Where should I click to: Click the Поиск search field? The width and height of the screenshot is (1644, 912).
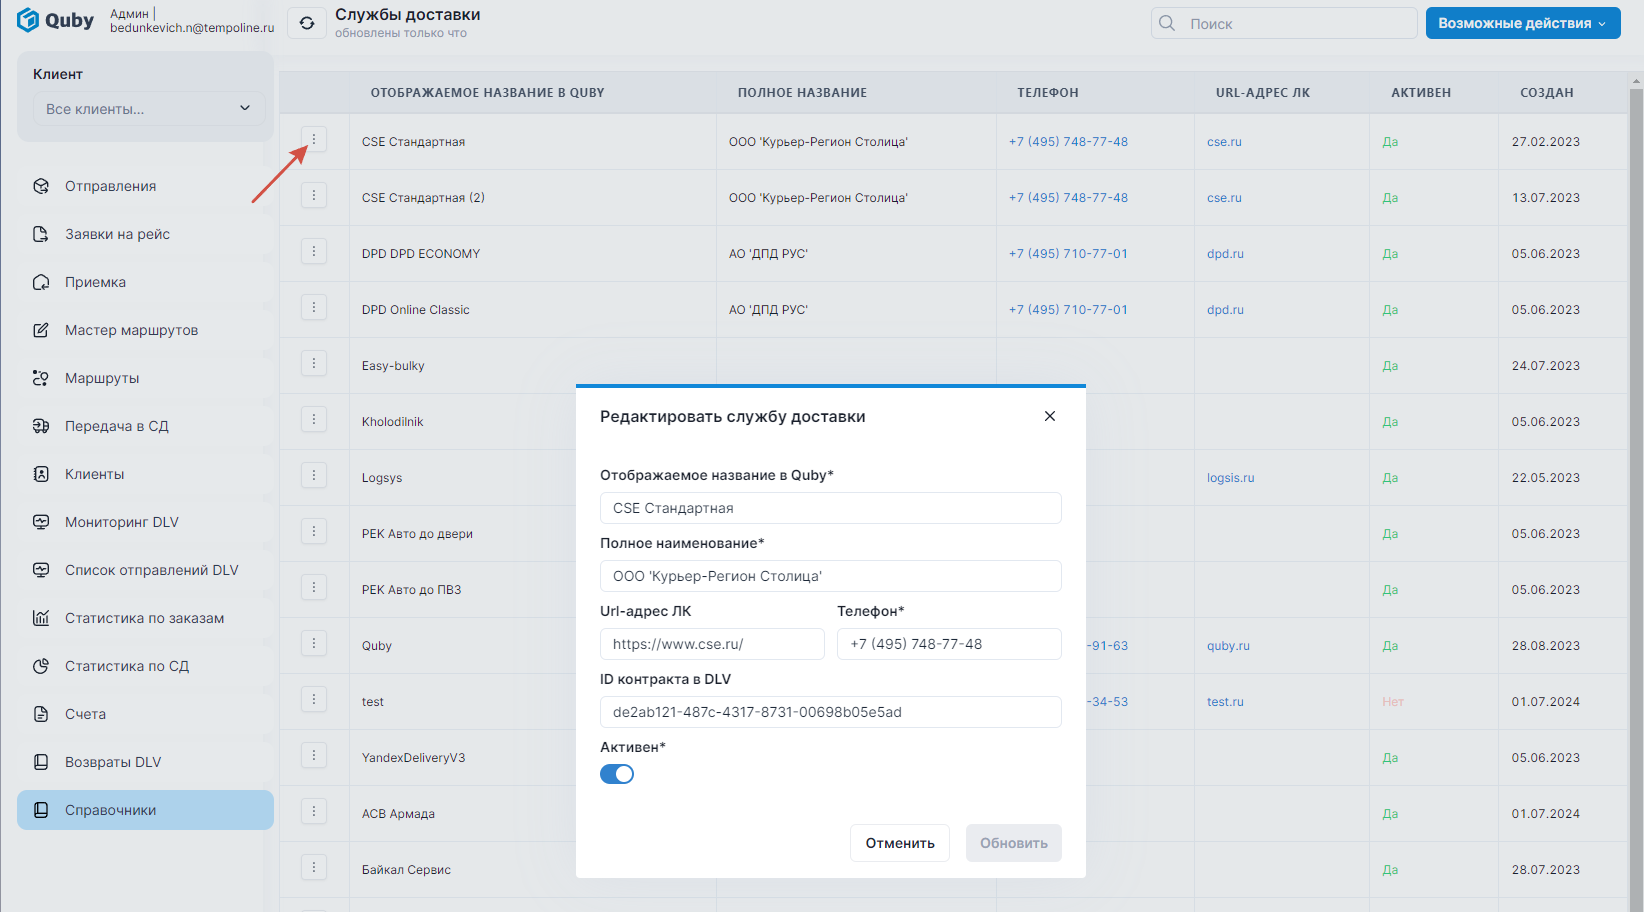(x=1284, y=23)
